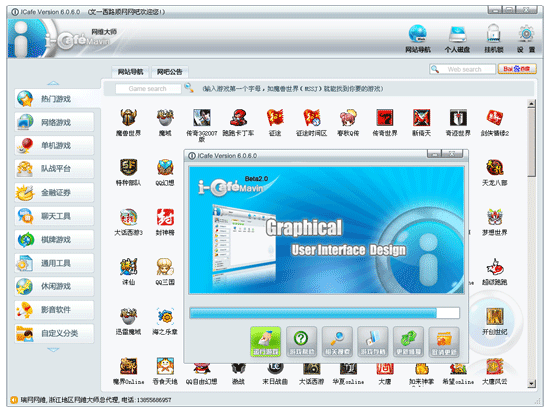Launch the 梦想世界 game

coord(495,217)
